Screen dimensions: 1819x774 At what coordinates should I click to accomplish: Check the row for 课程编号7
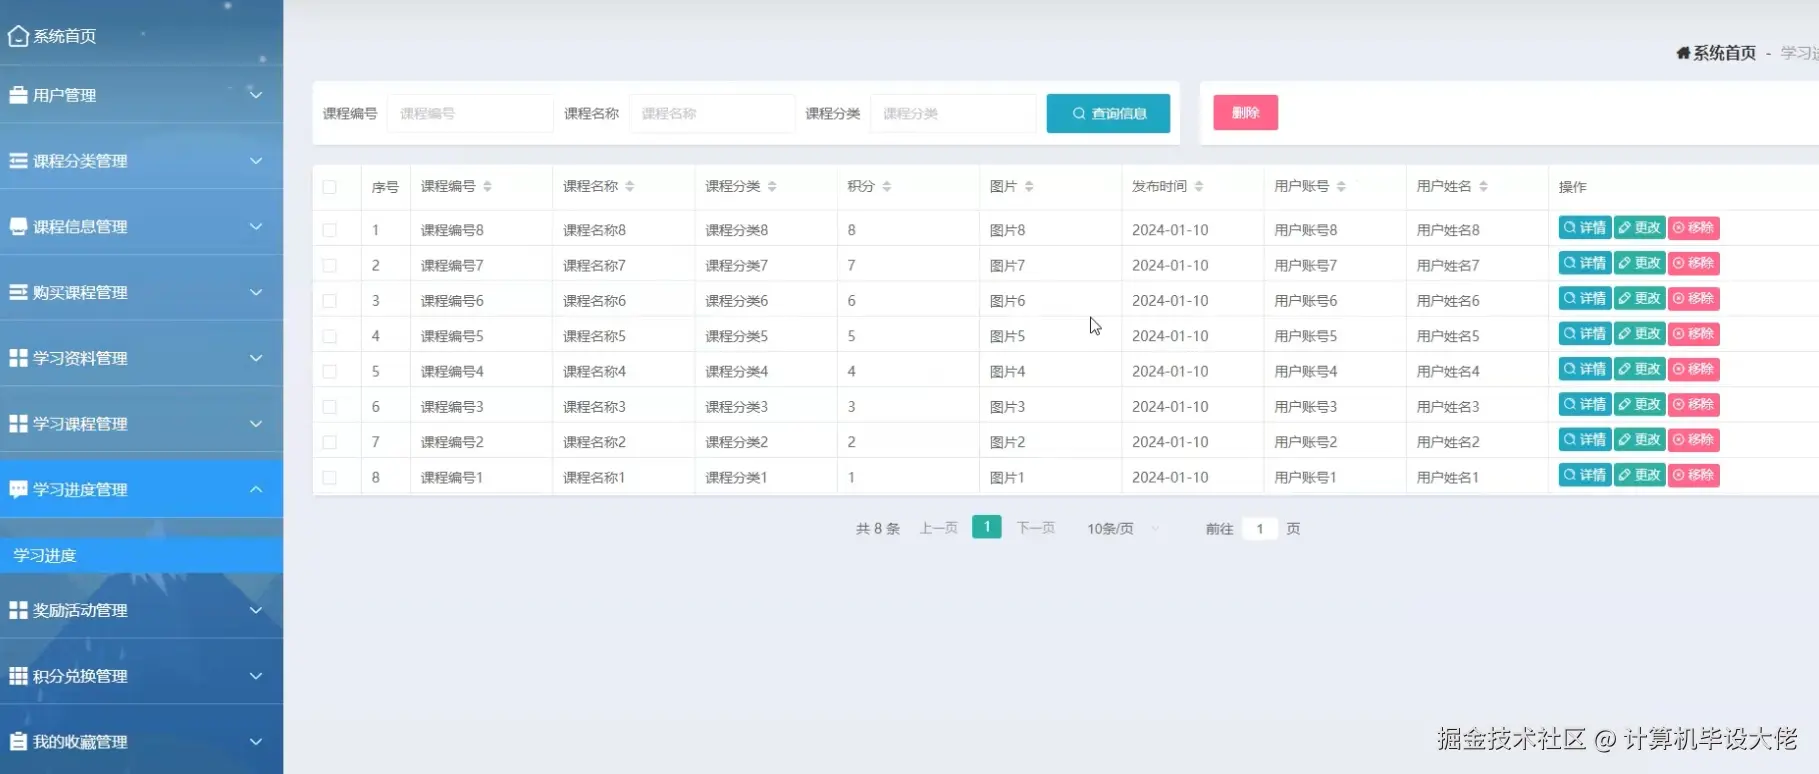[x=330, y=266]
